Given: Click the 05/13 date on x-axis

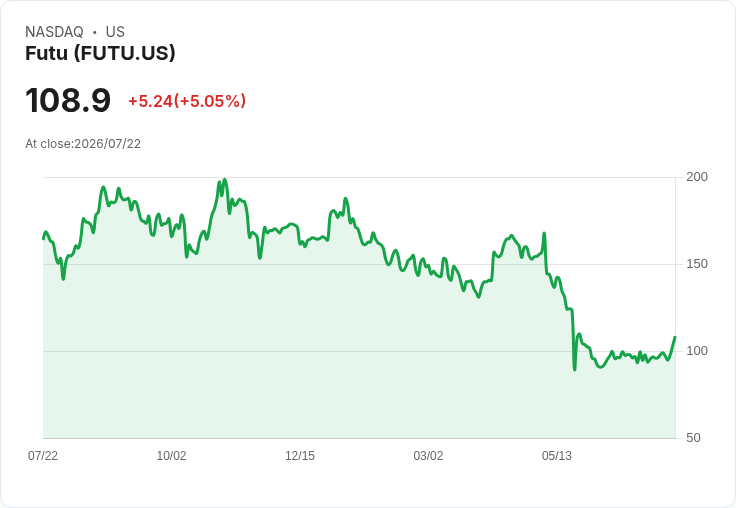Looking at the screenshot, I should coord(557,456).
